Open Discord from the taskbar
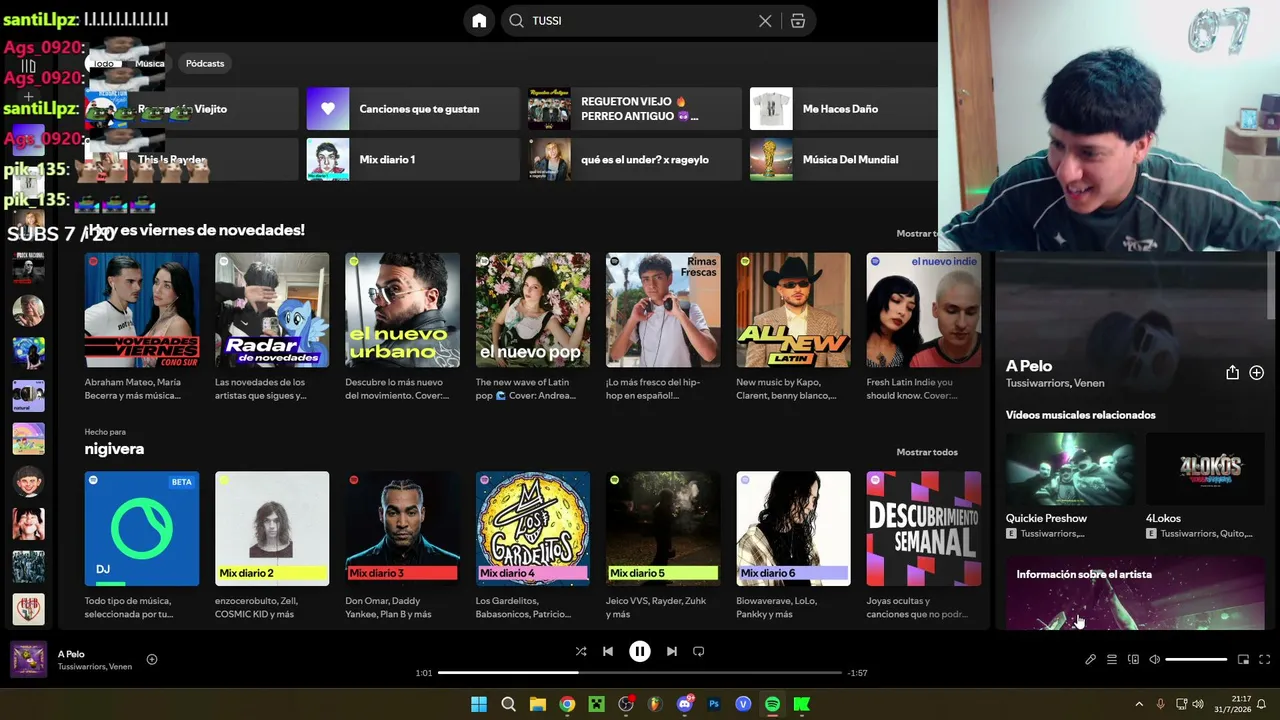 pyautogui.click(x=685, y=704)
